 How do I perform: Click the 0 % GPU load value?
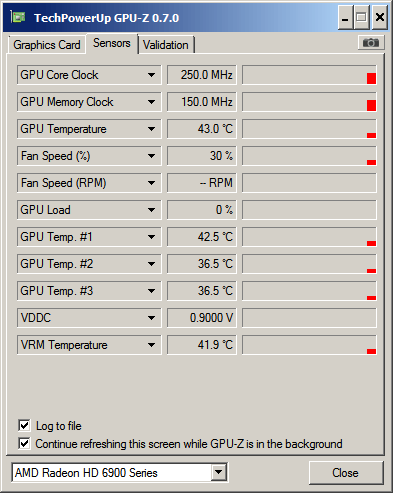coord(202,210)
